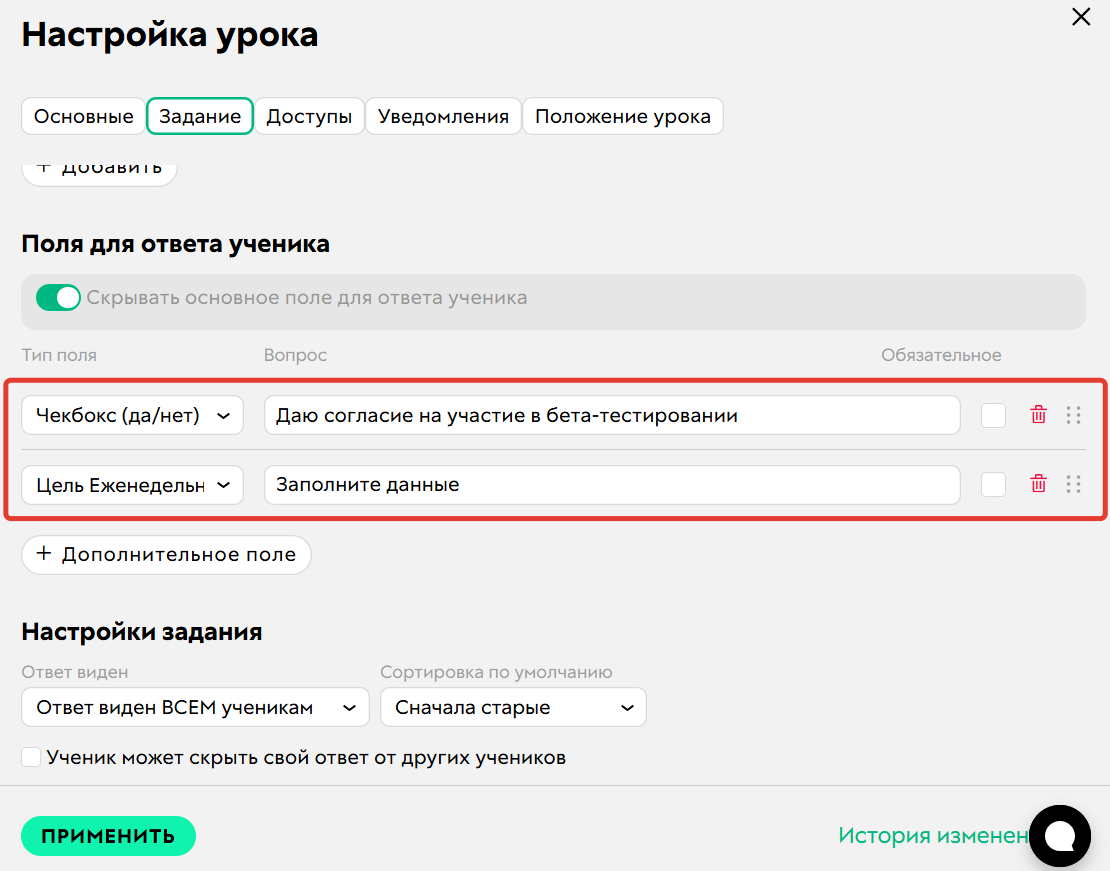Image resolution: width=1110 pixels, height=871 pixels.
Task: Check the Обязательное box for Заполните данные
Action: (x=993, y=484)
